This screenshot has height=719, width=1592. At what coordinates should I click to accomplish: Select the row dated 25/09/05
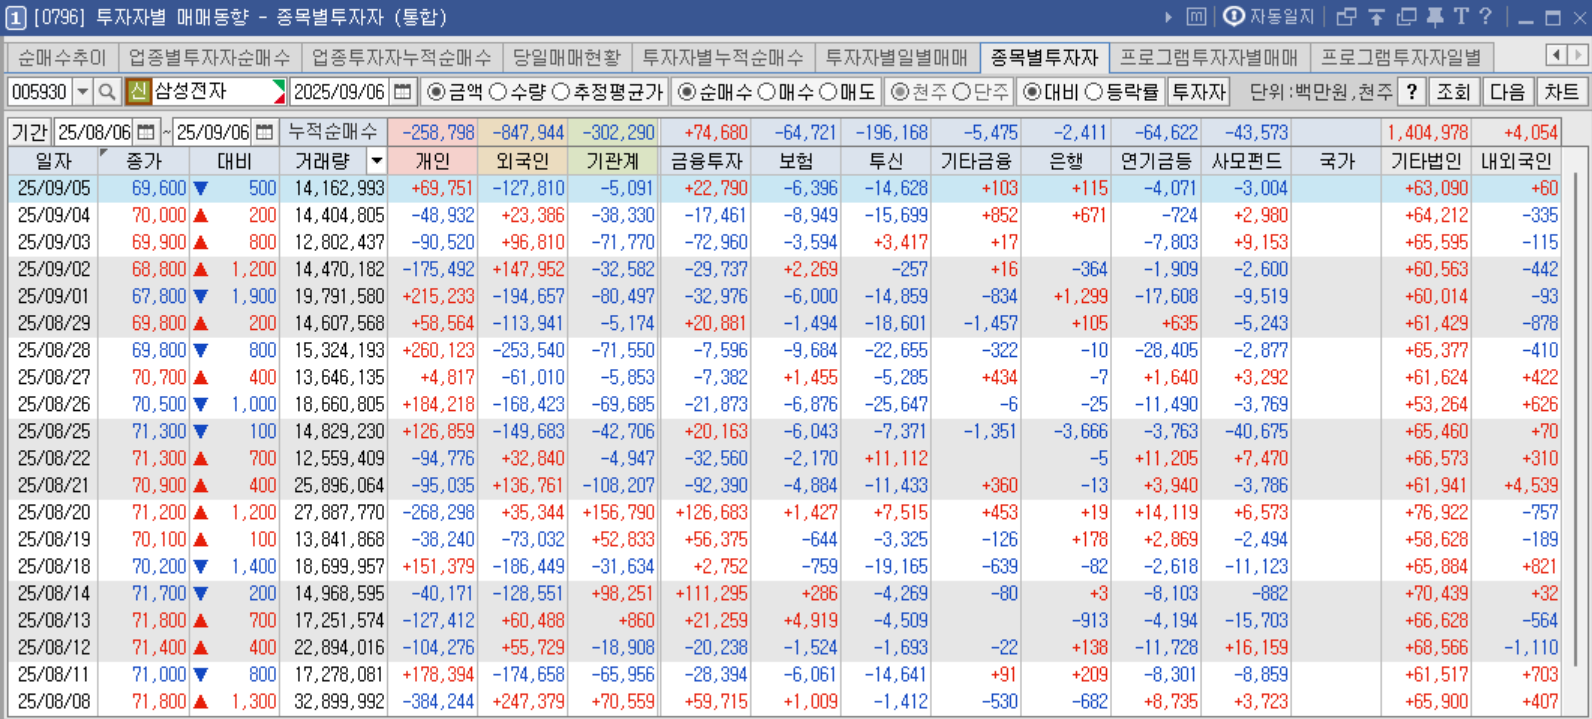pos(785,188)
